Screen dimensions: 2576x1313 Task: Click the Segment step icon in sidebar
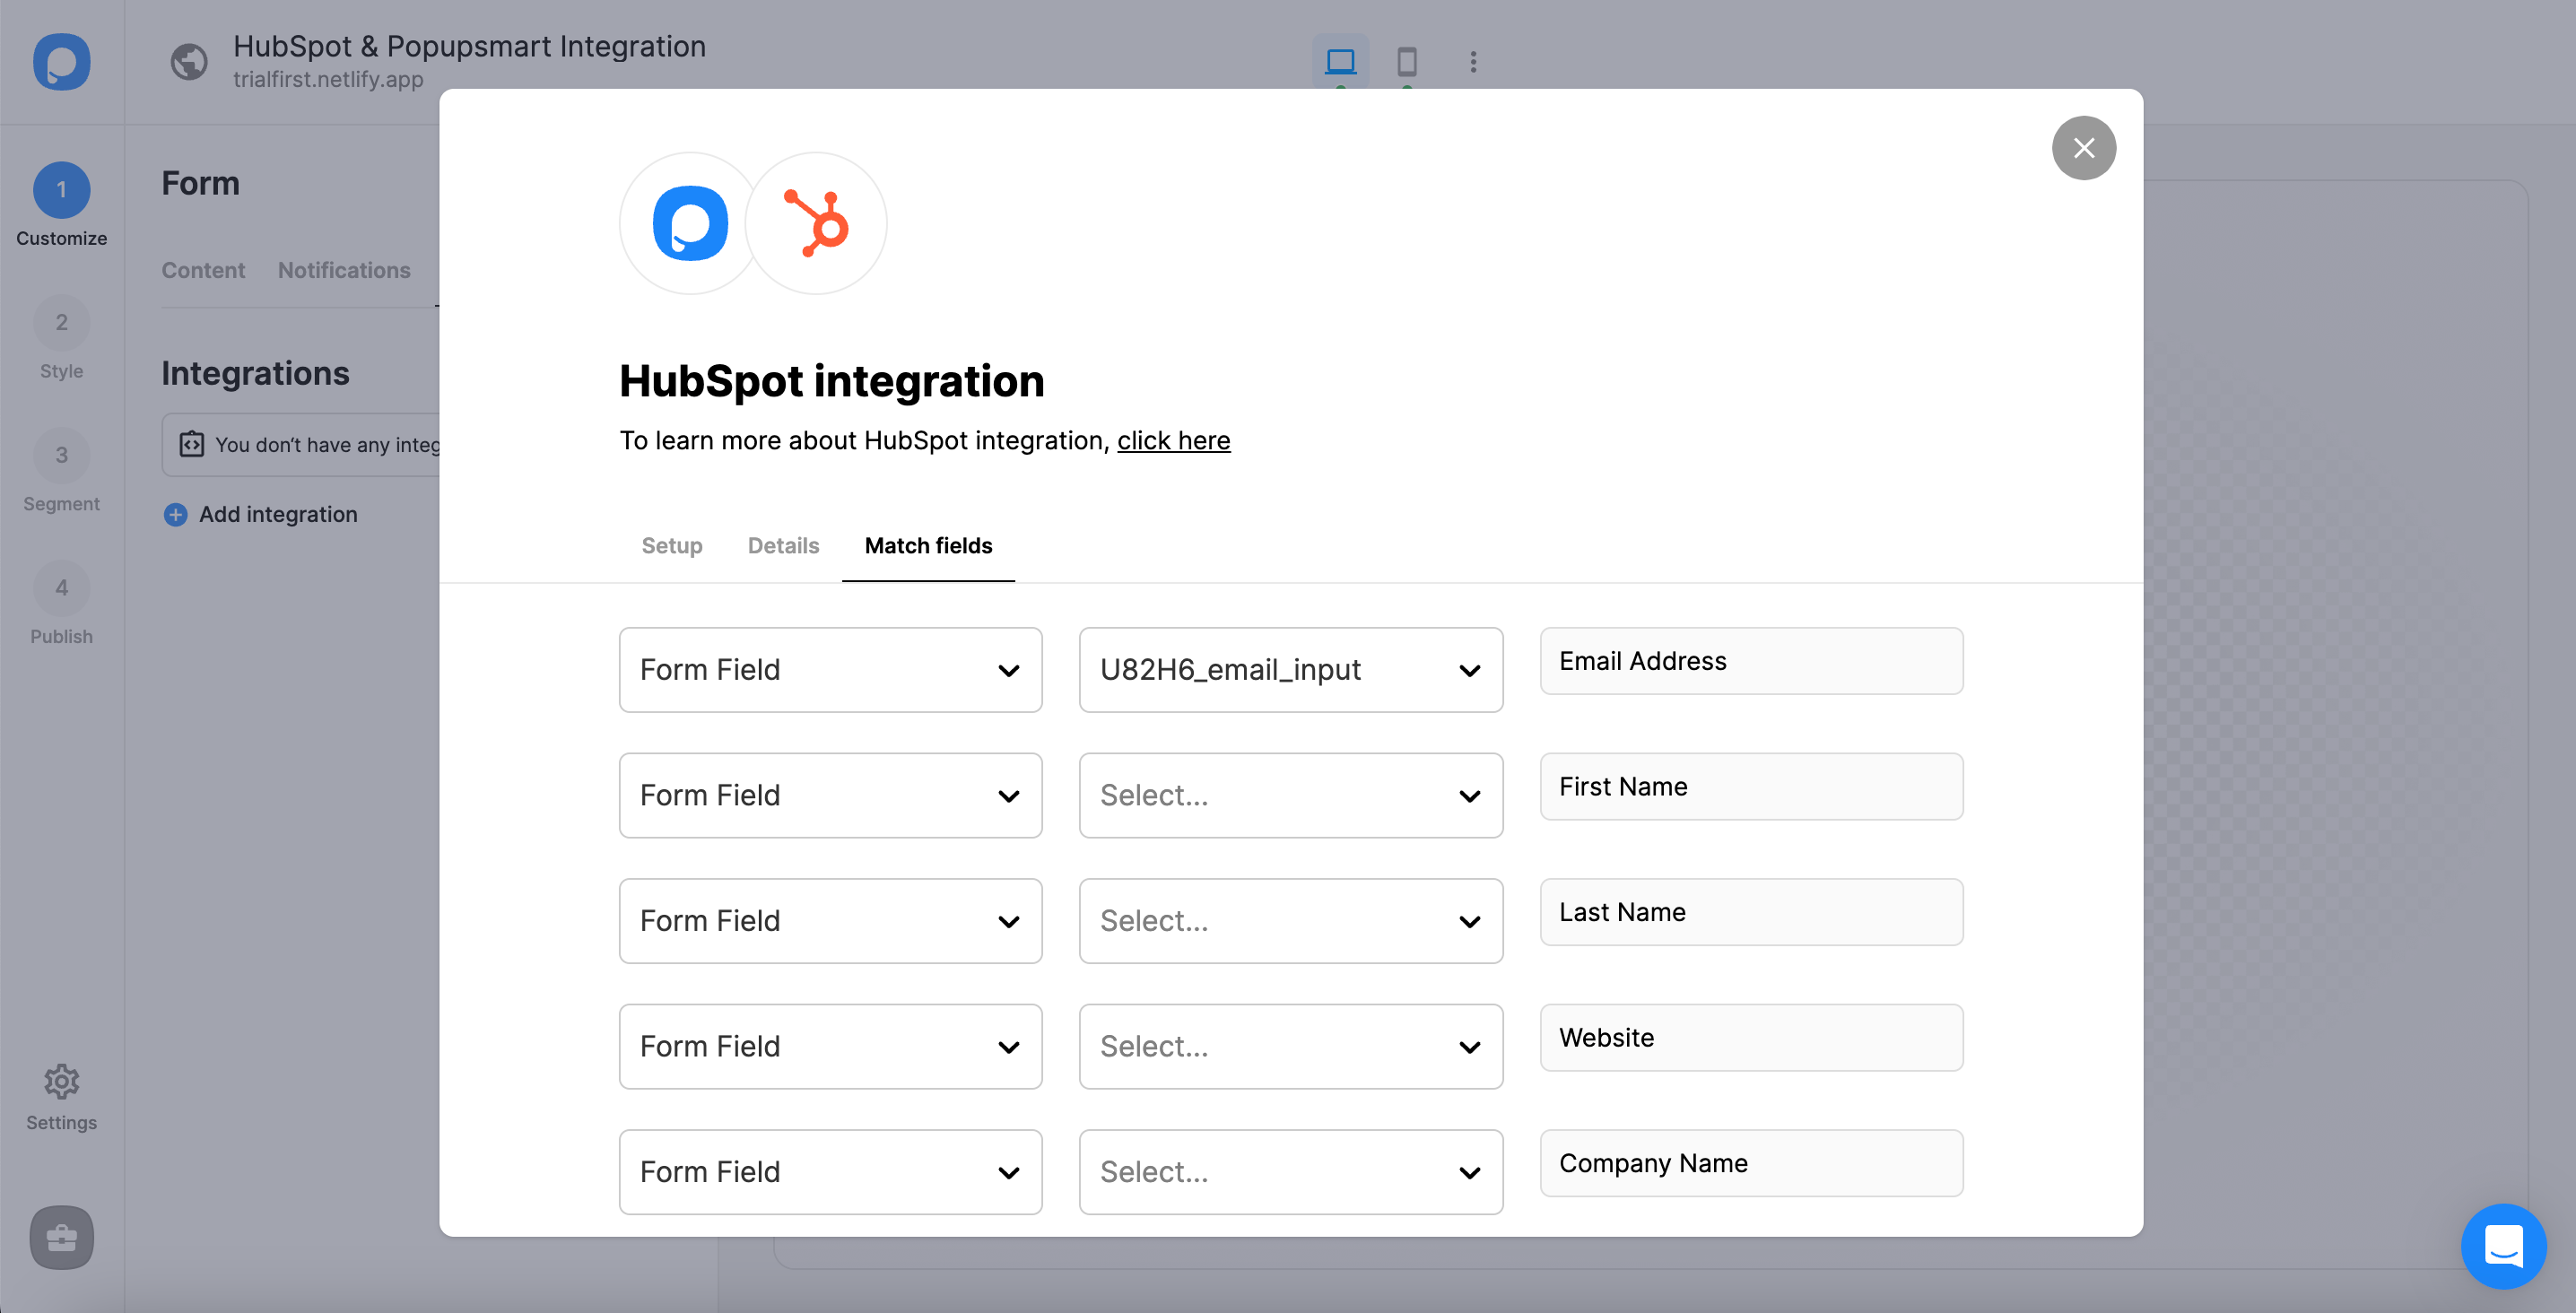[60, 456]
